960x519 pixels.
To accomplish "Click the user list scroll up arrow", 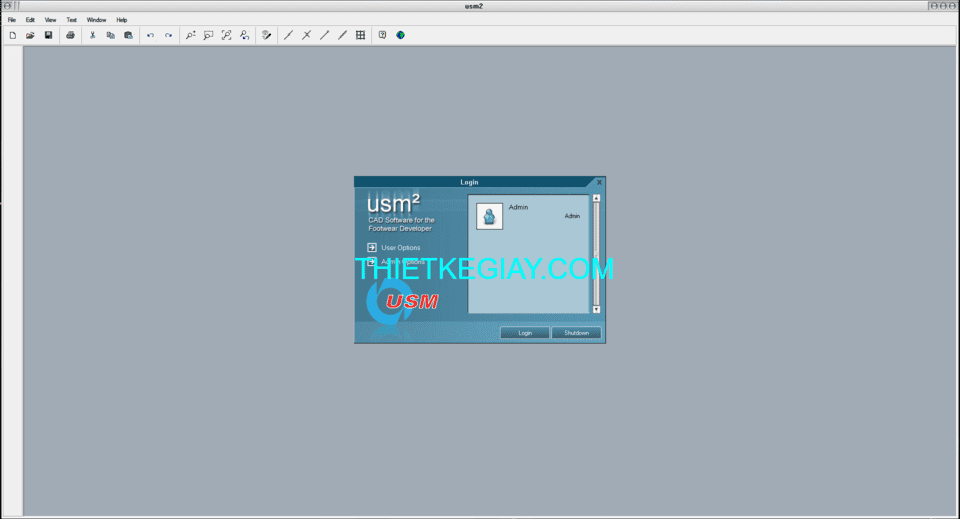I will [x=596, y=198].
